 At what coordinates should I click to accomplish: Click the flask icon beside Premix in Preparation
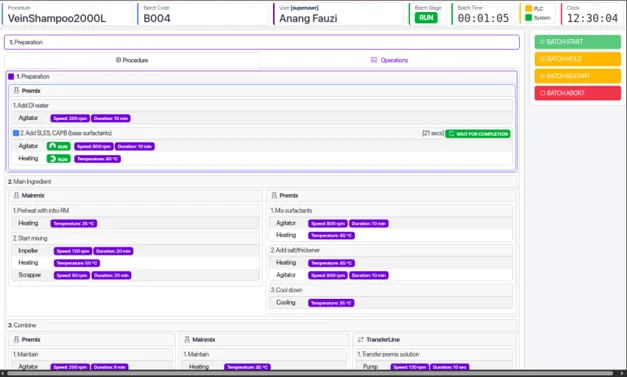[16, 91]
